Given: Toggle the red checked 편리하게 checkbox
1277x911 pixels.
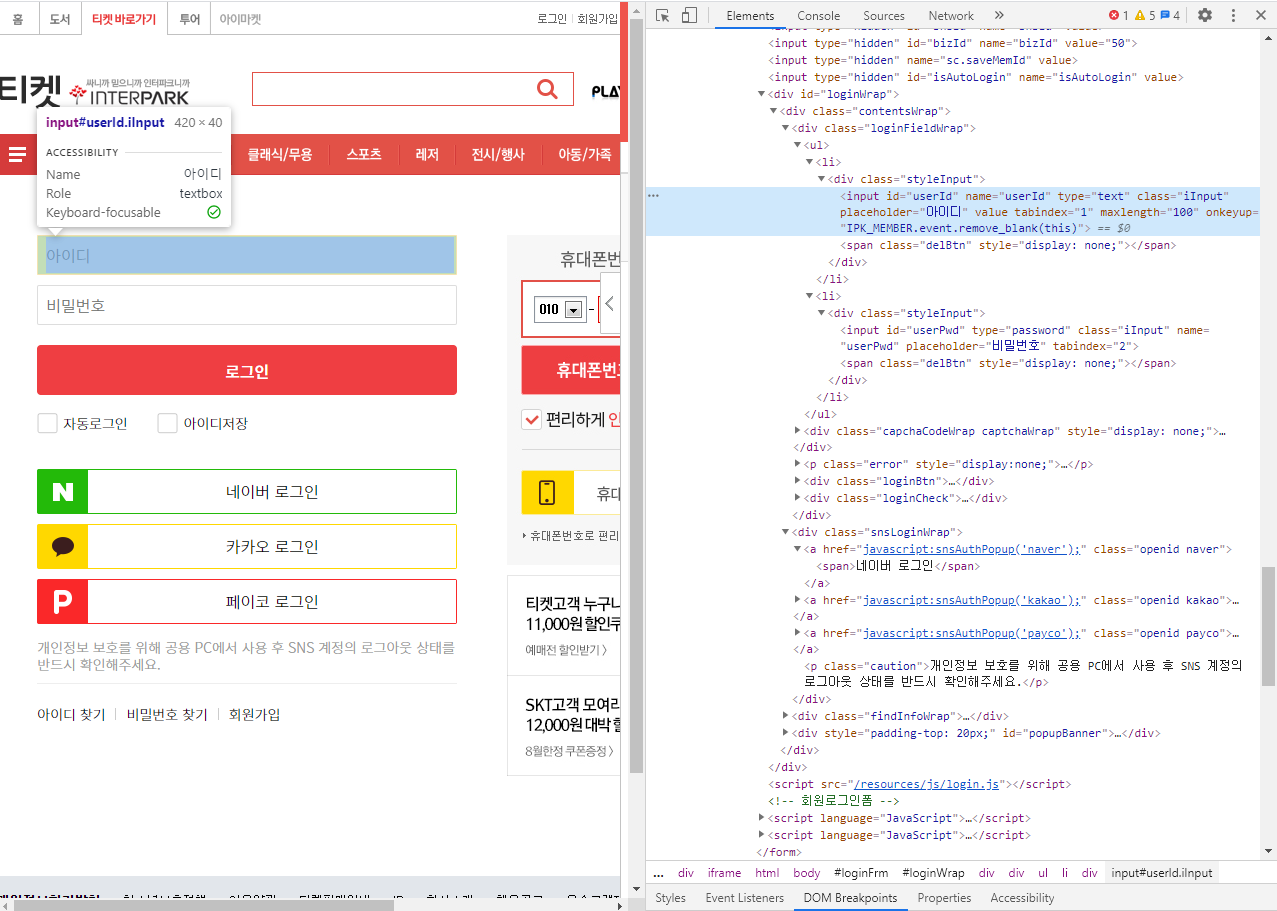Looking at the screenshot, I should [531, 420].
